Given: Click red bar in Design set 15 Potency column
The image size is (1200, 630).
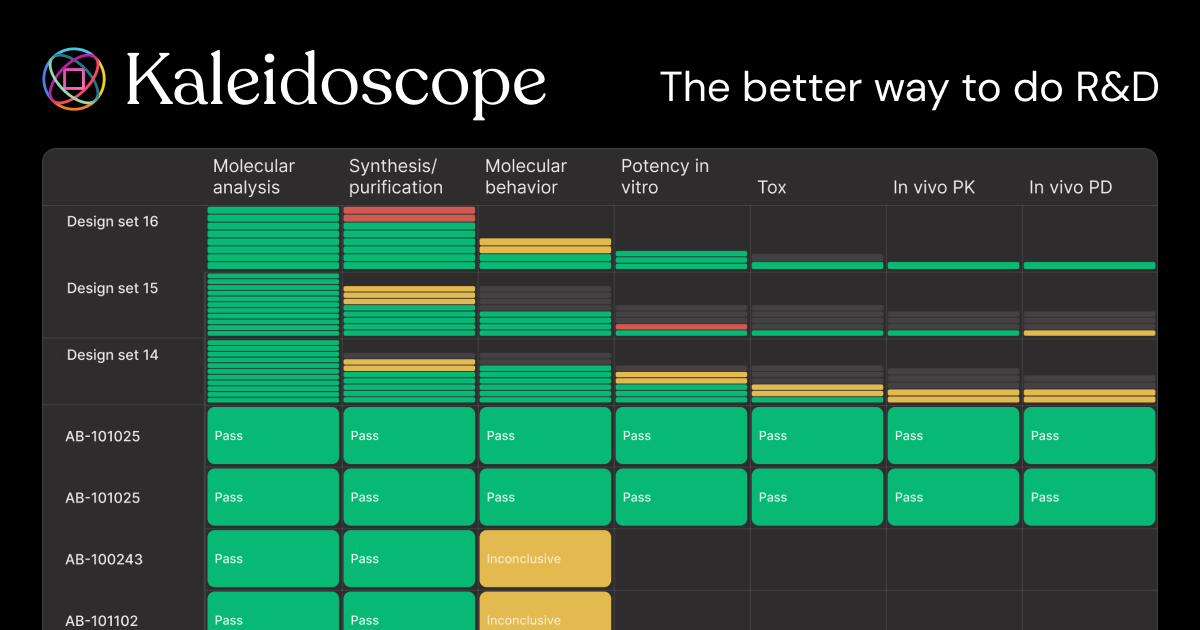Looking at the screenshot, I should pyautogui.click(x=681, y=326).
